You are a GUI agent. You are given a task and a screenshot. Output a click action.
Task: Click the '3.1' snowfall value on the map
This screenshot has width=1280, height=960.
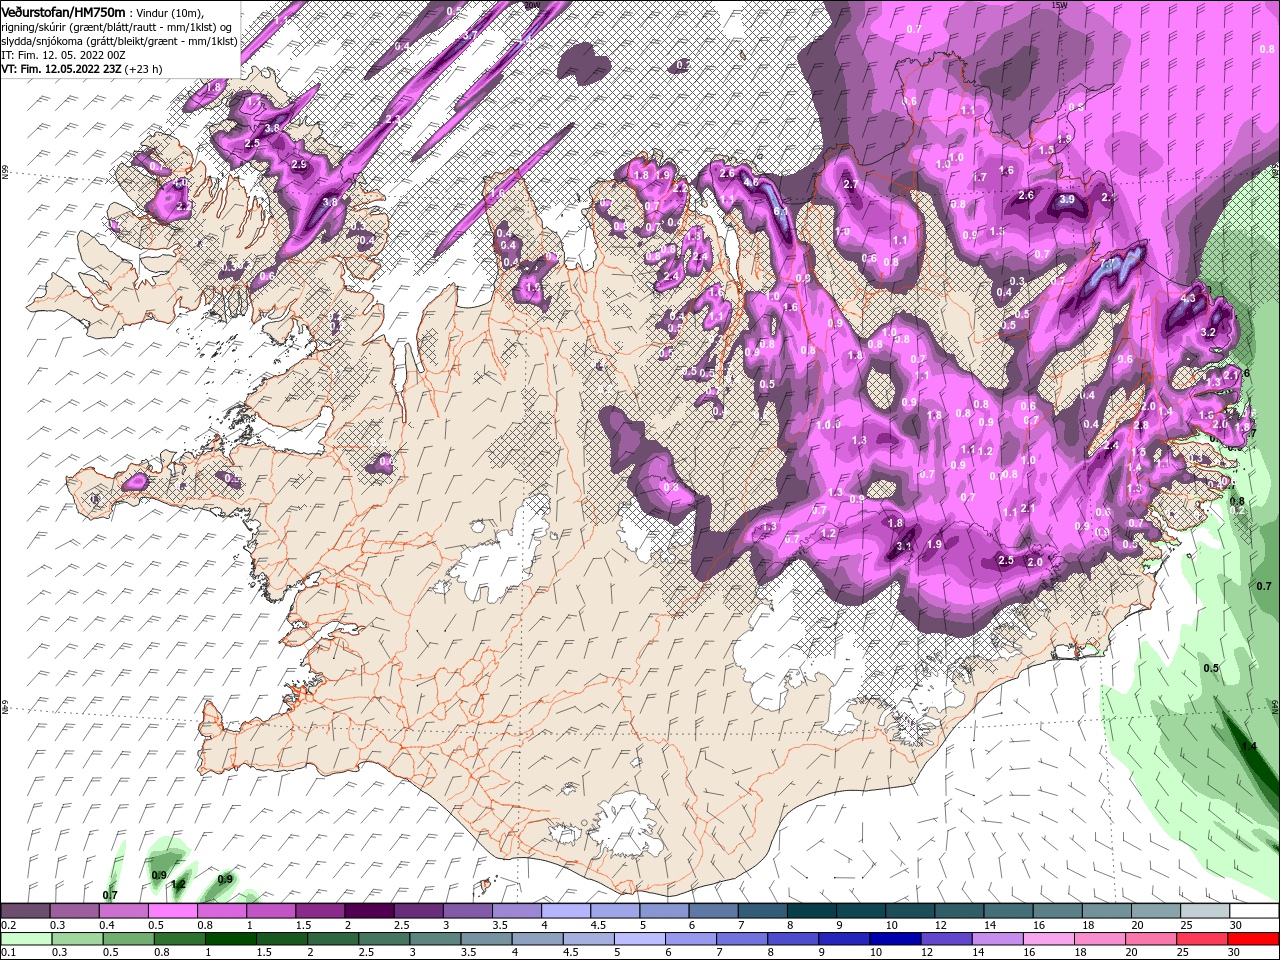coord(904,546)
